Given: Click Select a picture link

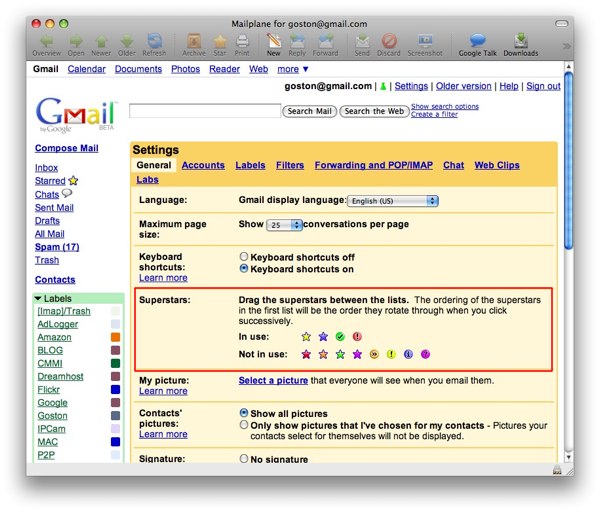Looking at the screenshot, I should pos(273,381).
